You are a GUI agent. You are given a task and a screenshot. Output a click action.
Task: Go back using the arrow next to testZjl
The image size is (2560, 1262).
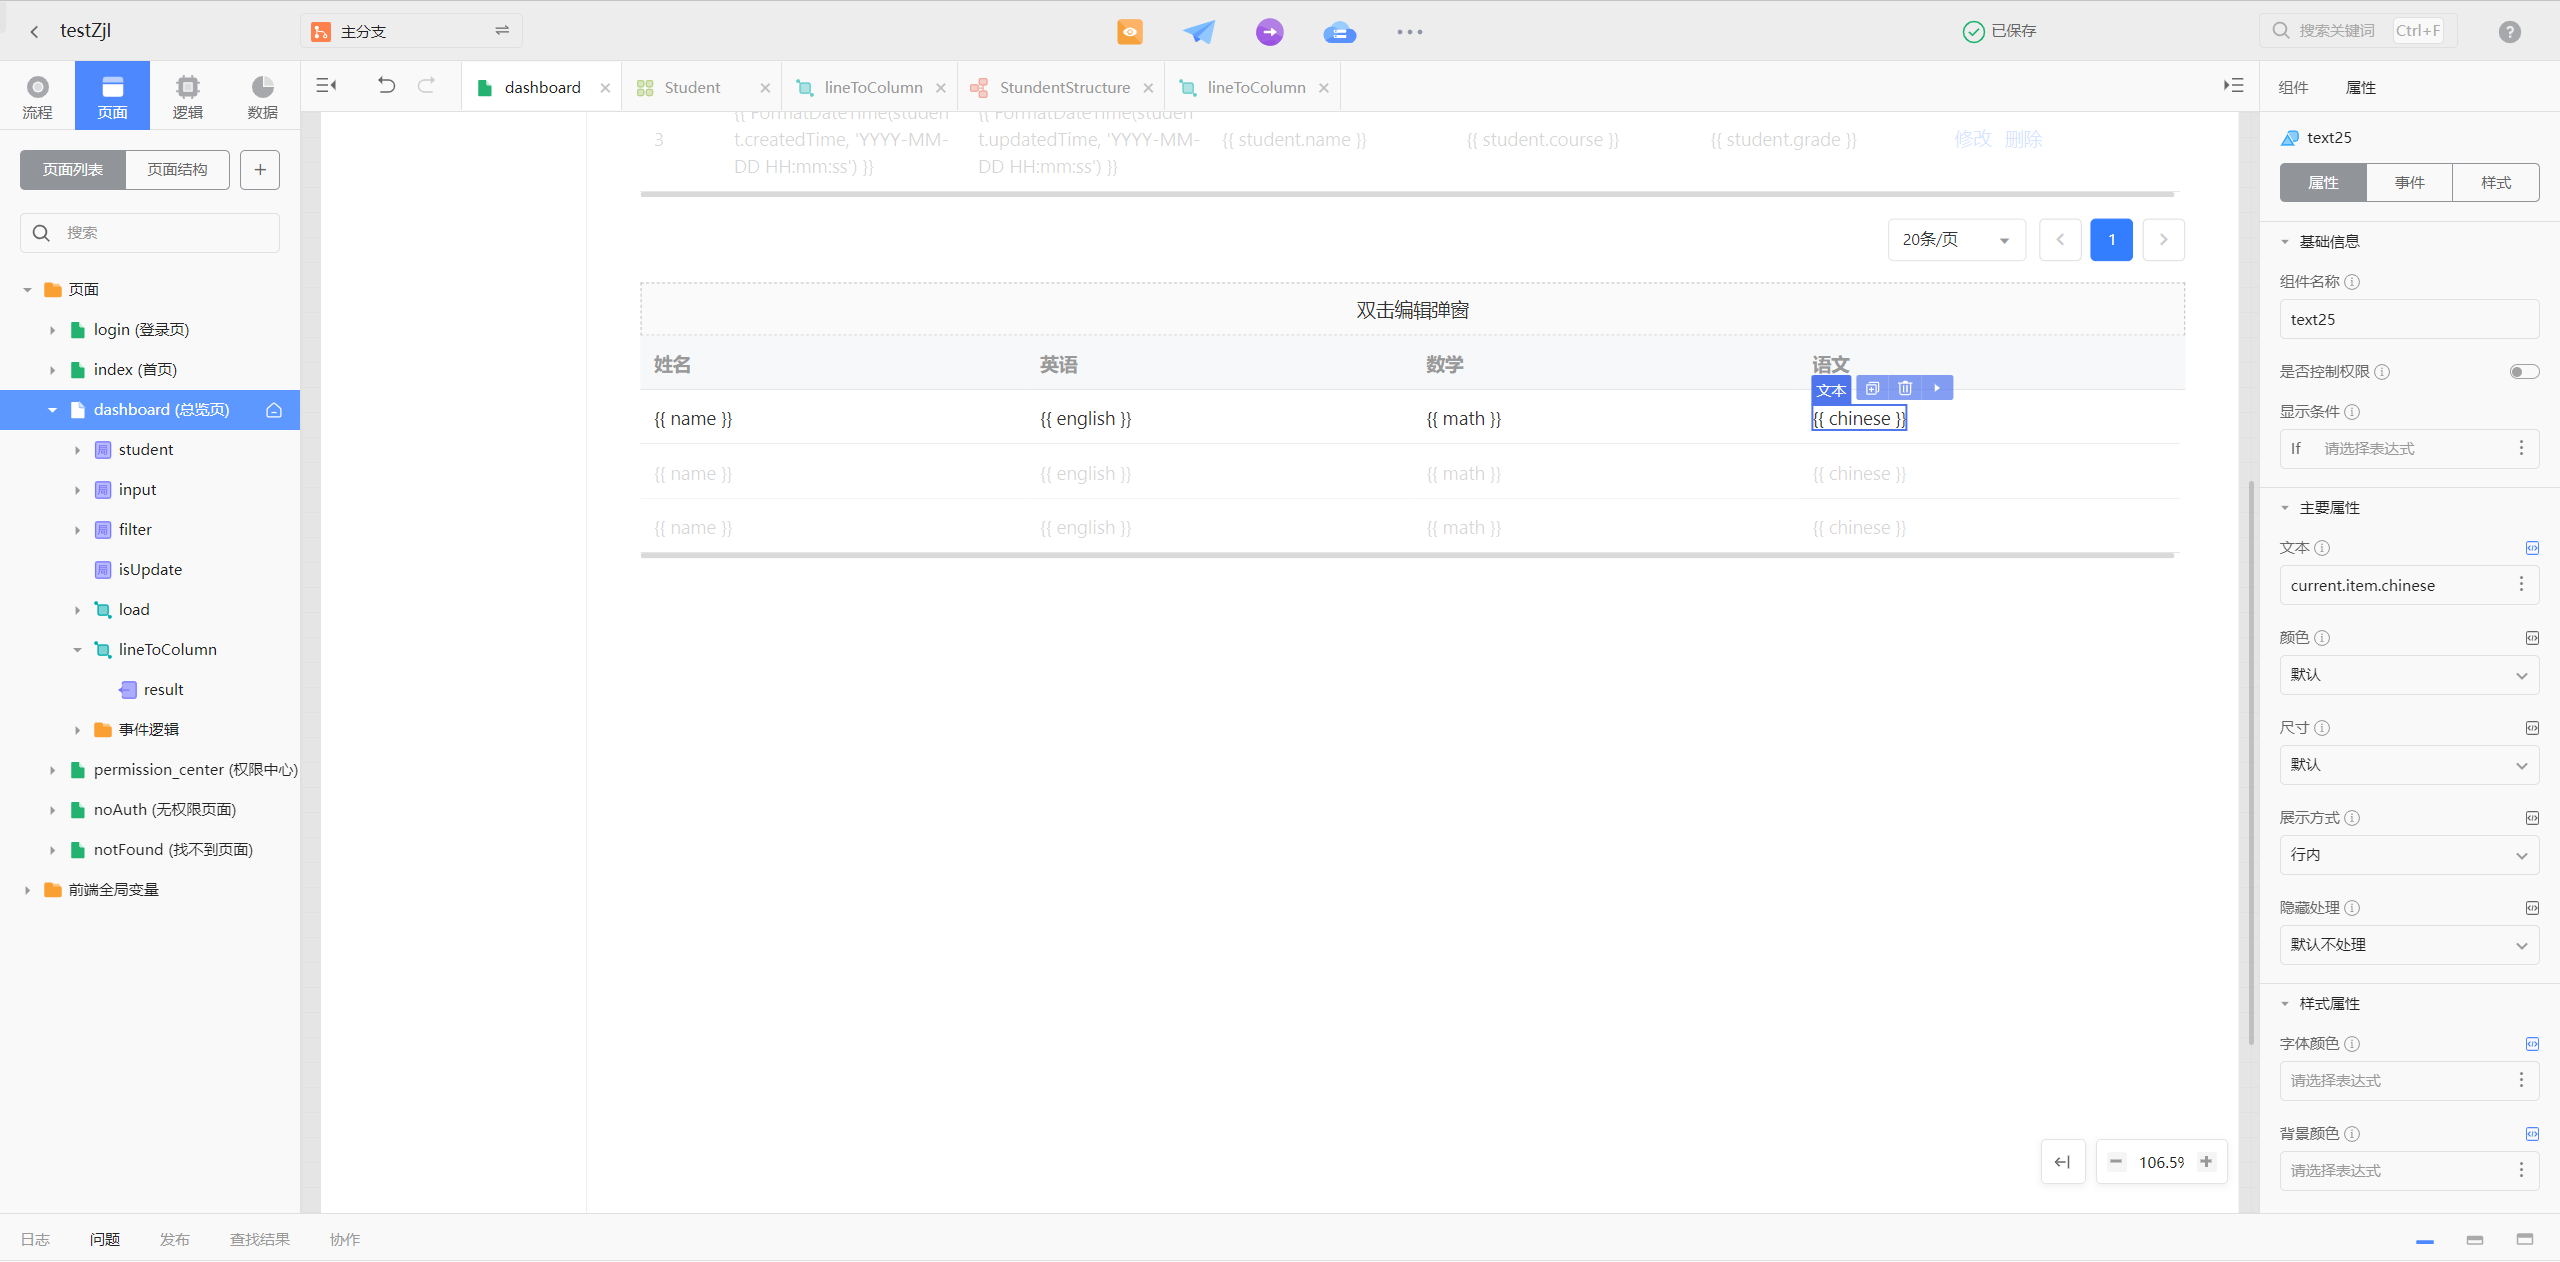(x=35, y=32)
